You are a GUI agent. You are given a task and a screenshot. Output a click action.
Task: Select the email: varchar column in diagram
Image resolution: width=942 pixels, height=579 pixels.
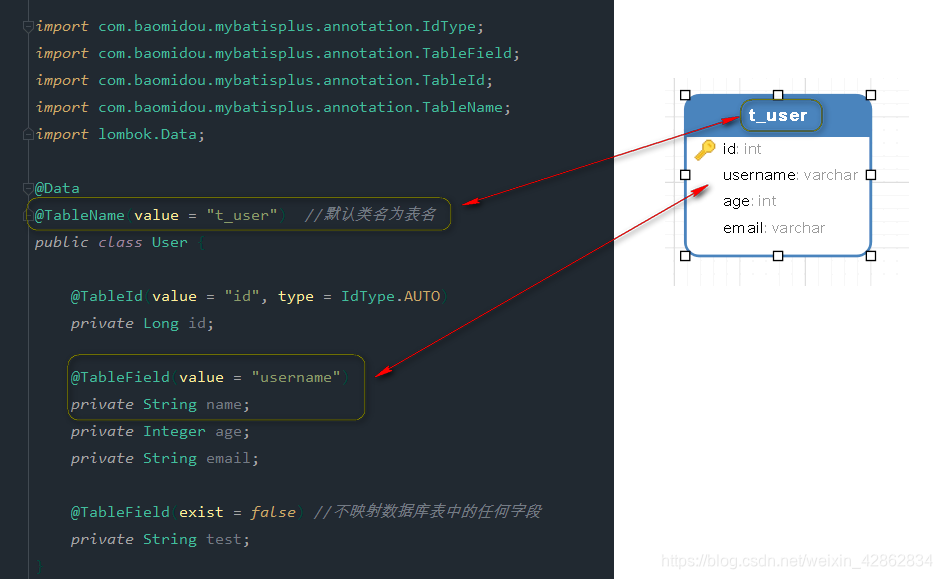[x=774, y=228]
